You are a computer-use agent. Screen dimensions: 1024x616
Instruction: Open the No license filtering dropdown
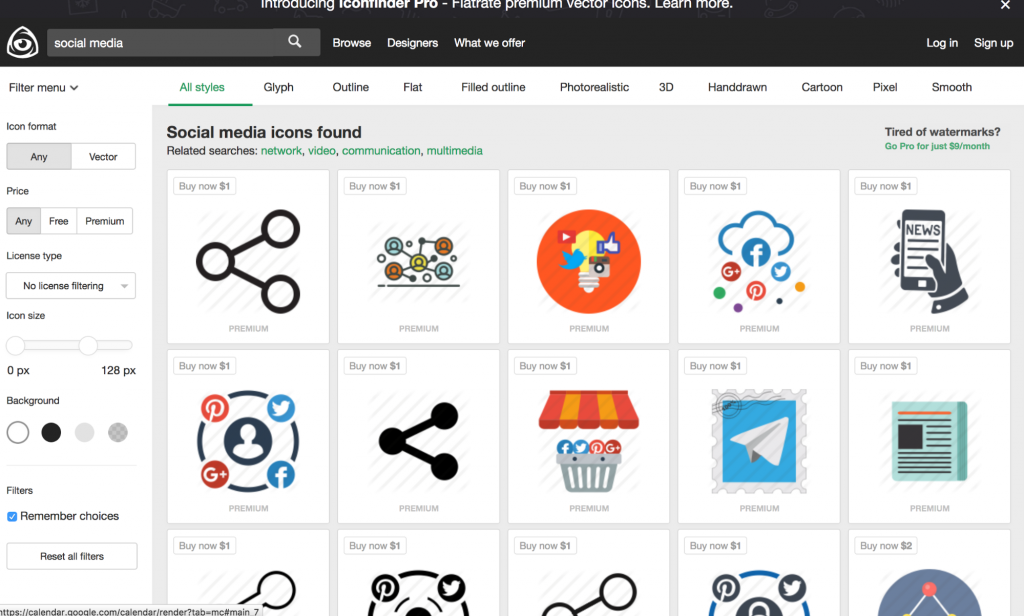[71, 285]
